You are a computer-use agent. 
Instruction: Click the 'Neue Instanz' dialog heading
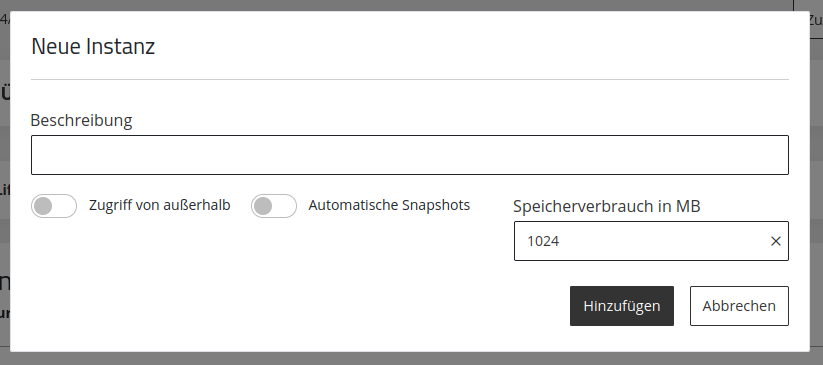click(93, 47)
